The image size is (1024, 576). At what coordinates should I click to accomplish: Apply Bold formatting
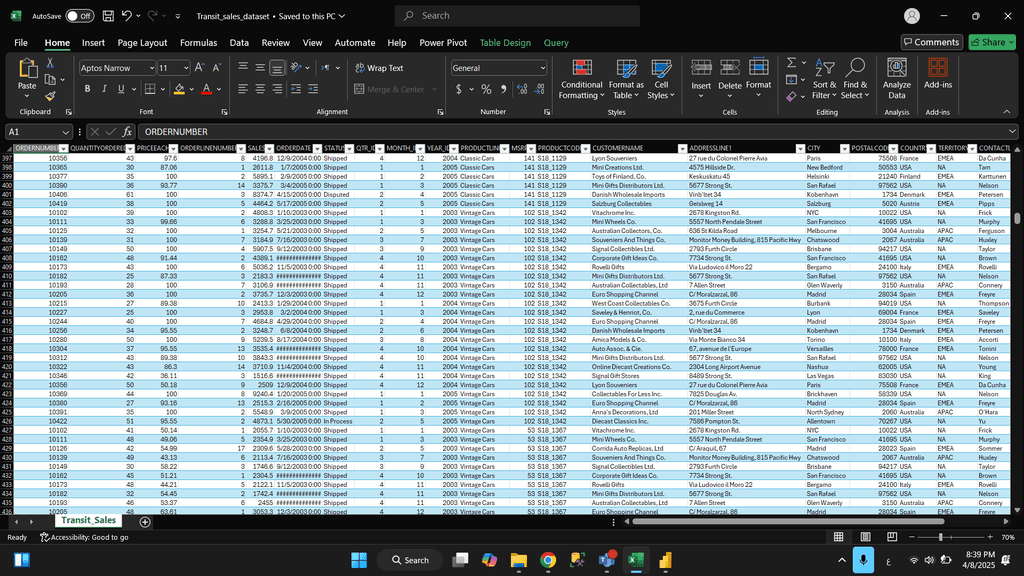(87, 89)
